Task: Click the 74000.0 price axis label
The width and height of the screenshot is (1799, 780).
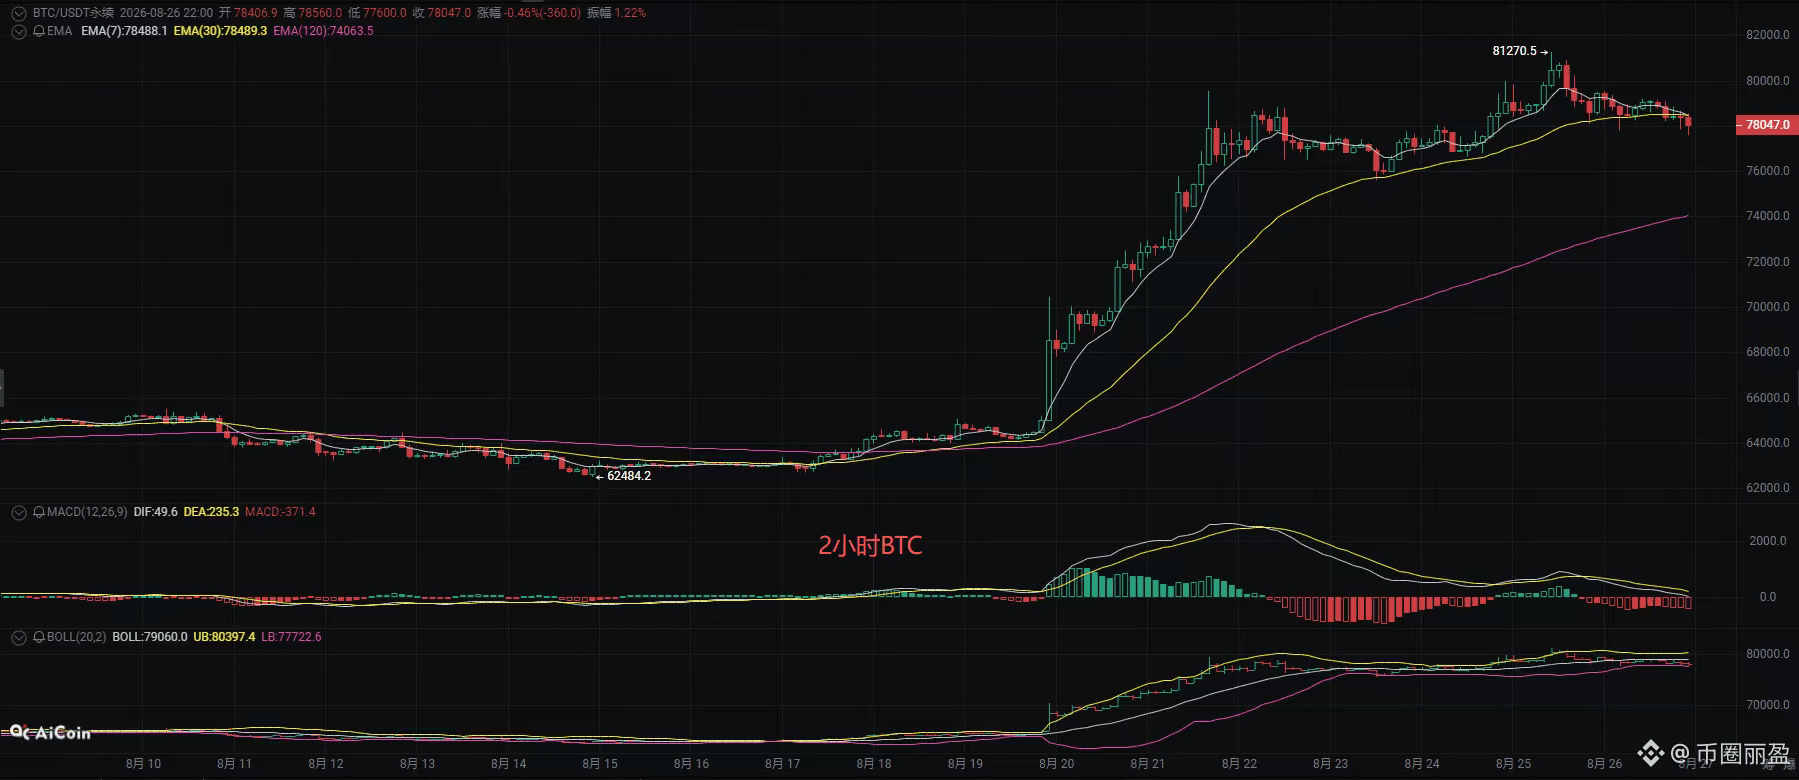Action: (1768, 216)
